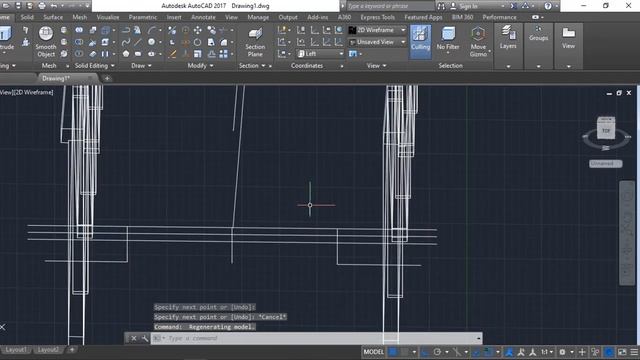640x360 pixels.
Task: Select the Polygon tool in Draw panel
Action: [x=126, y=54]
